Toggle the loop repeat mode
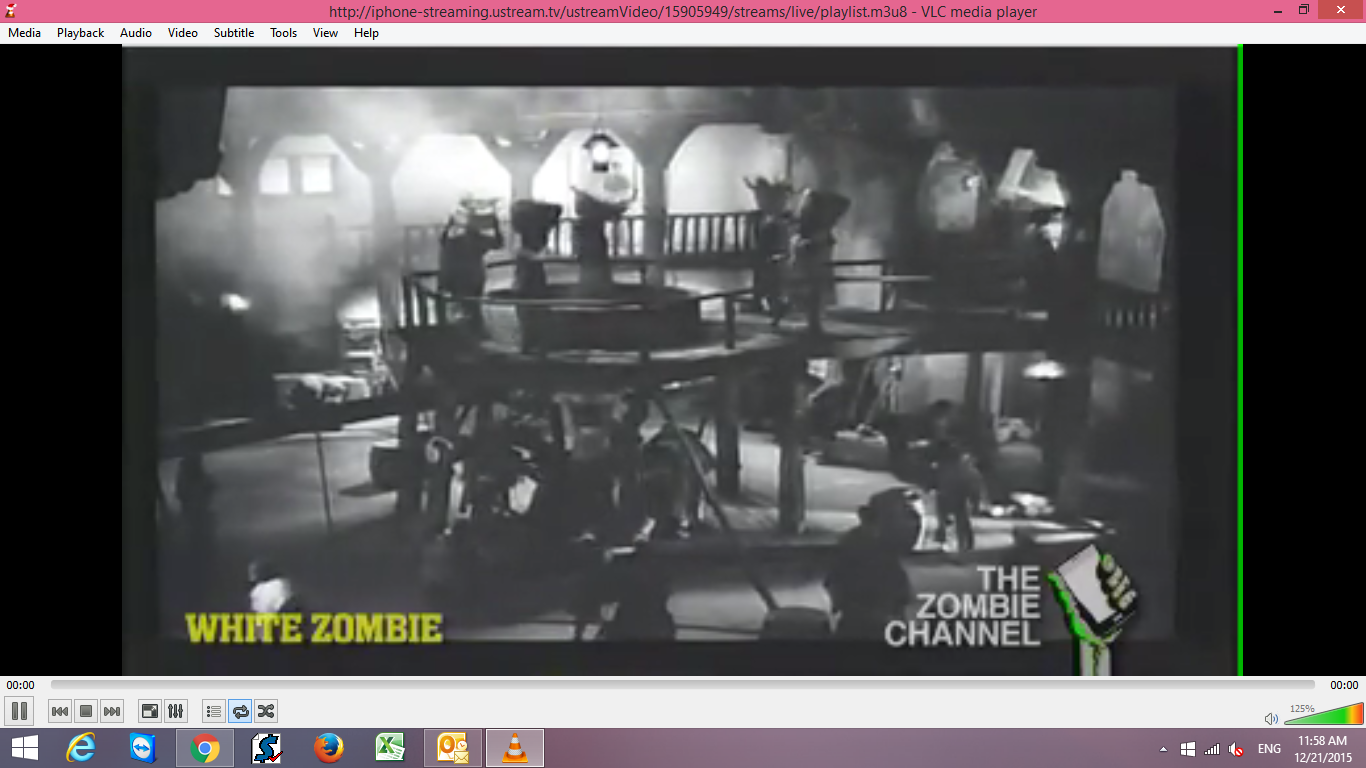This screenshot has height=768, width=1366. (240, 711)
